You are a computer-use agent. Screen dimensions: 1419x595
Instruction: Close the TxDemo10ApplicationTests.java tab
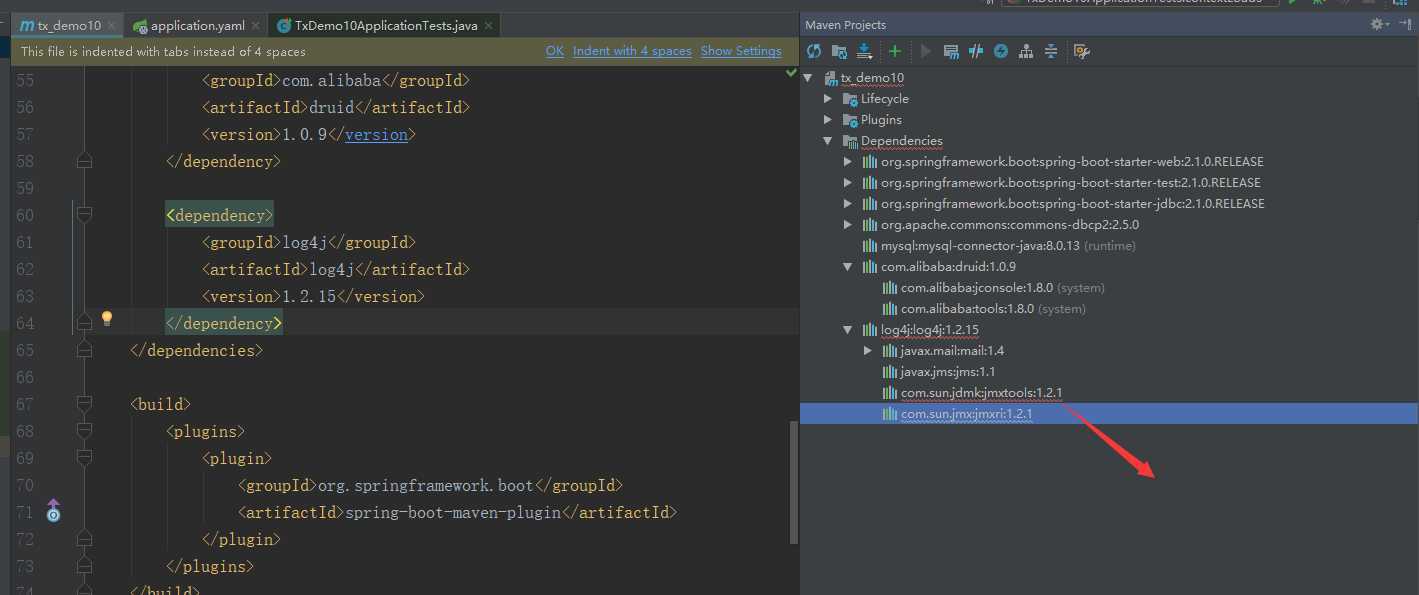pyautogui.click(x=489, y=26)
